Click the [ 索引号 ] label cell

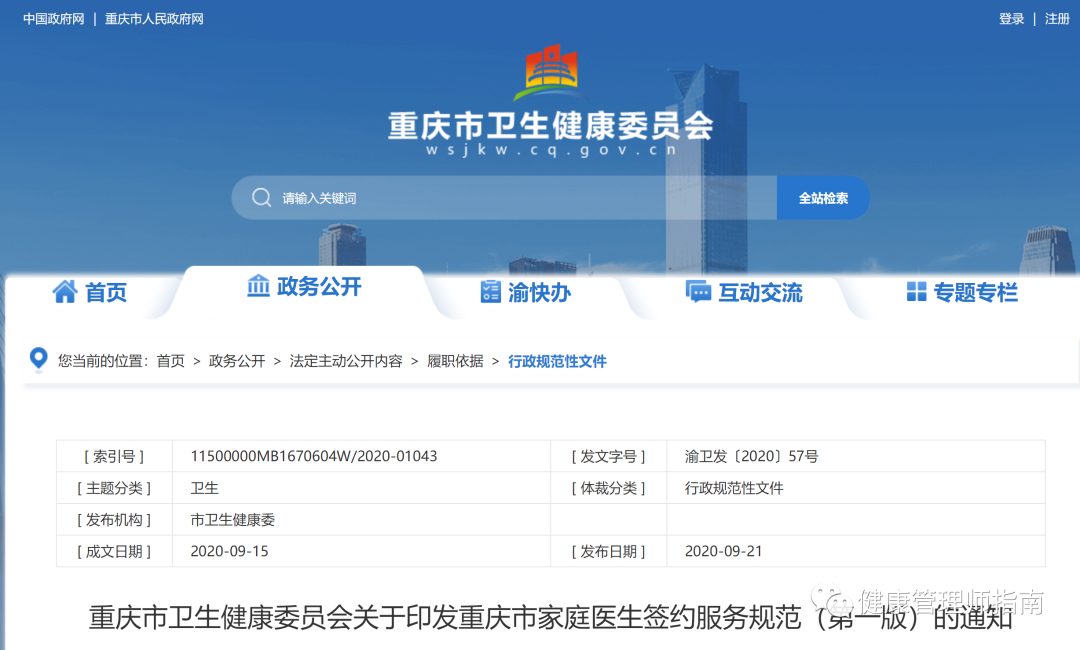tap(114, 456)
